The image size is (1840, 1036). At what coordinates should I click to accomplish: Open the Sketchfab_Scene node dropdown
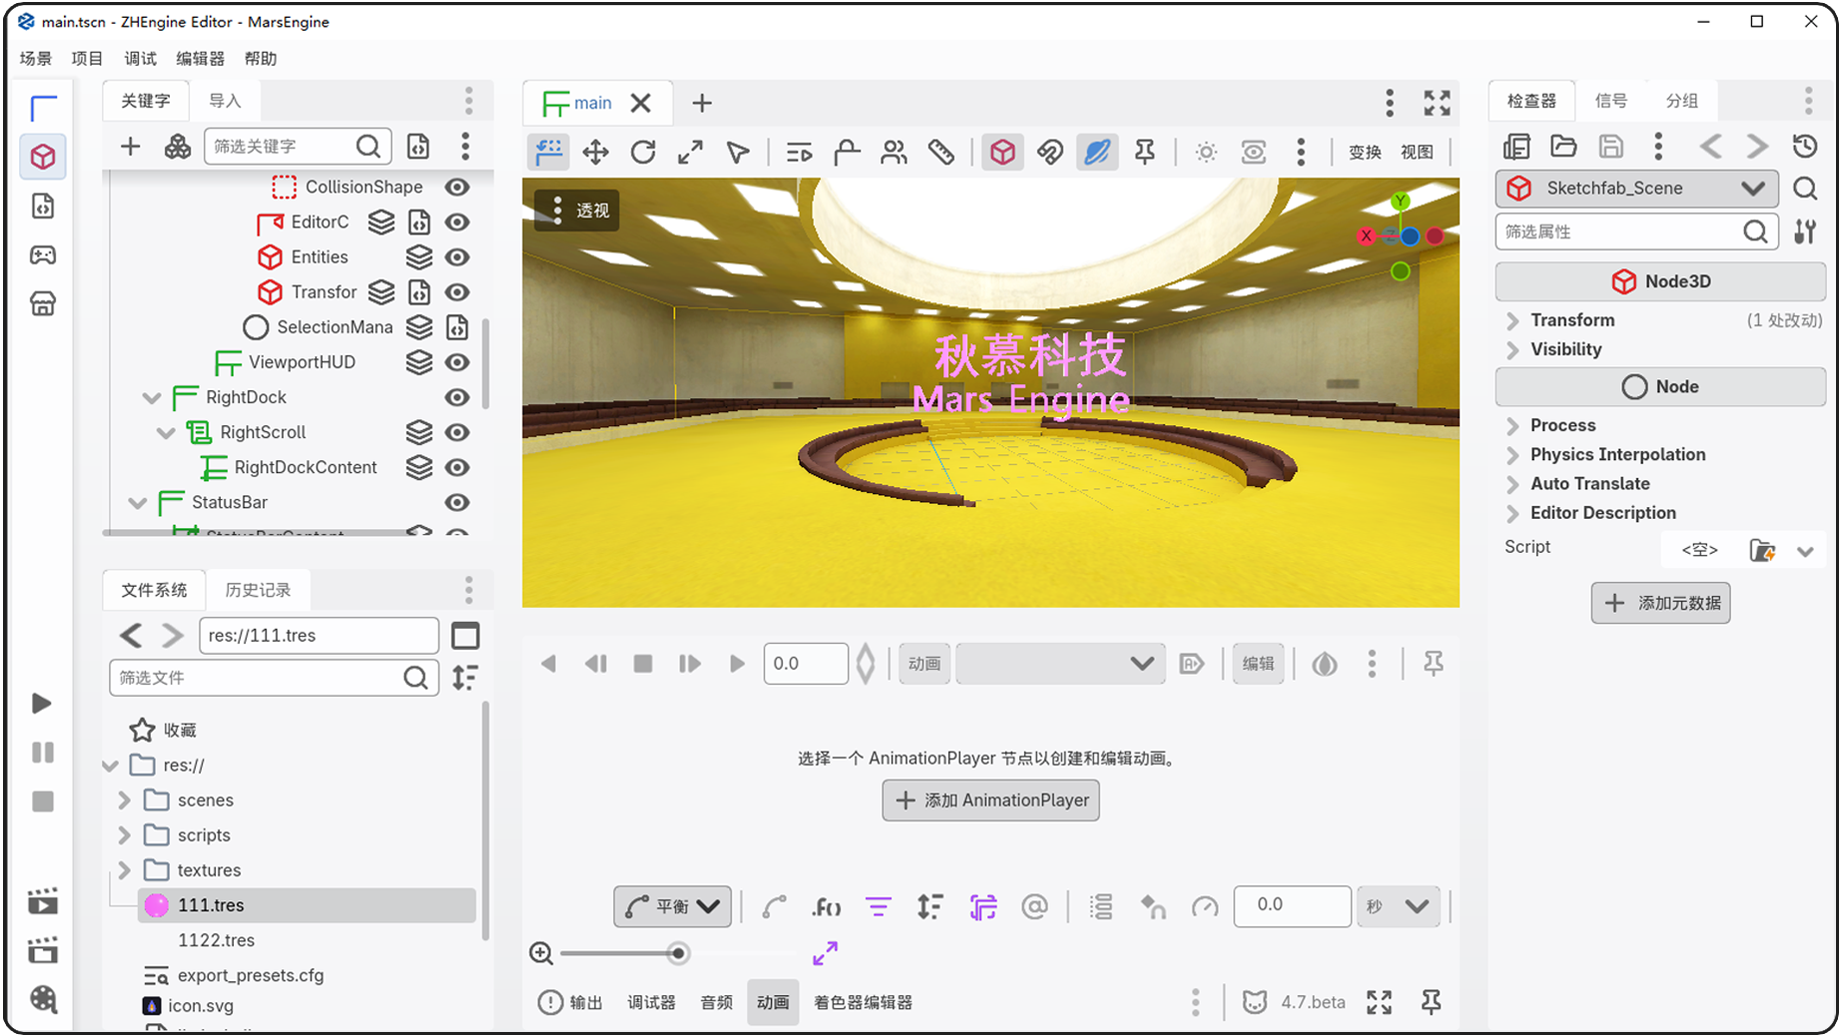(x=1637, y=188)
